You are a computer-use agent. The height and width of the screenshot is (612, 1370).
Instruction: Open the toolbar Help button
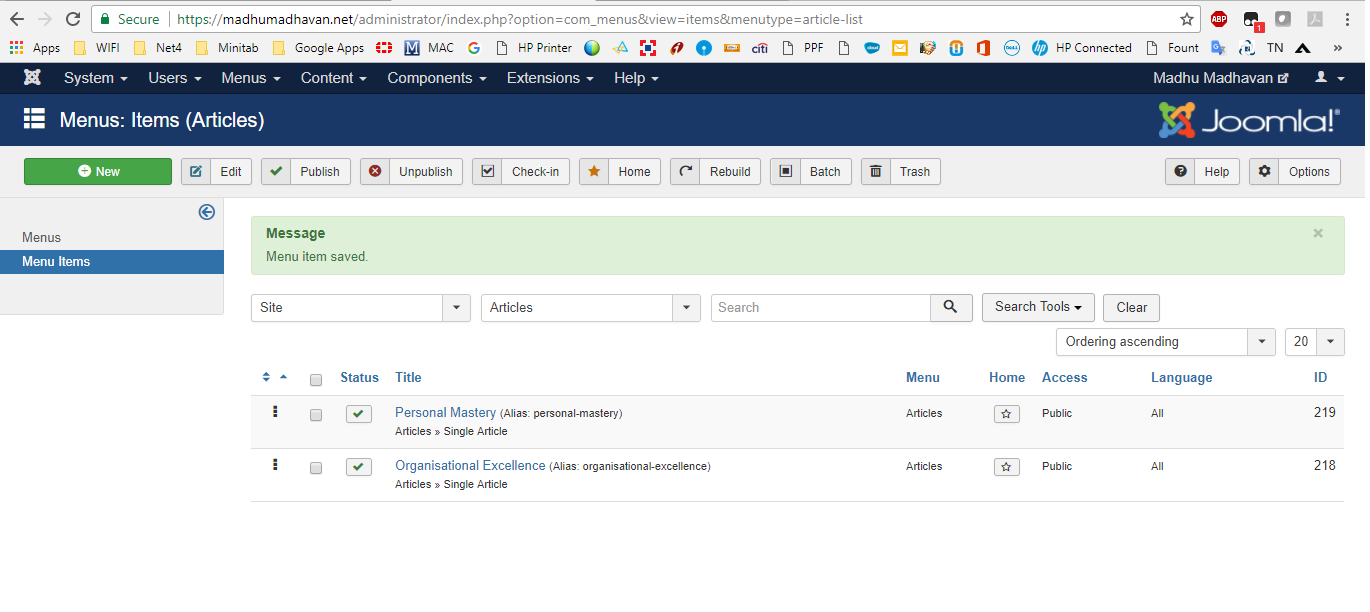coord(1202,171)
